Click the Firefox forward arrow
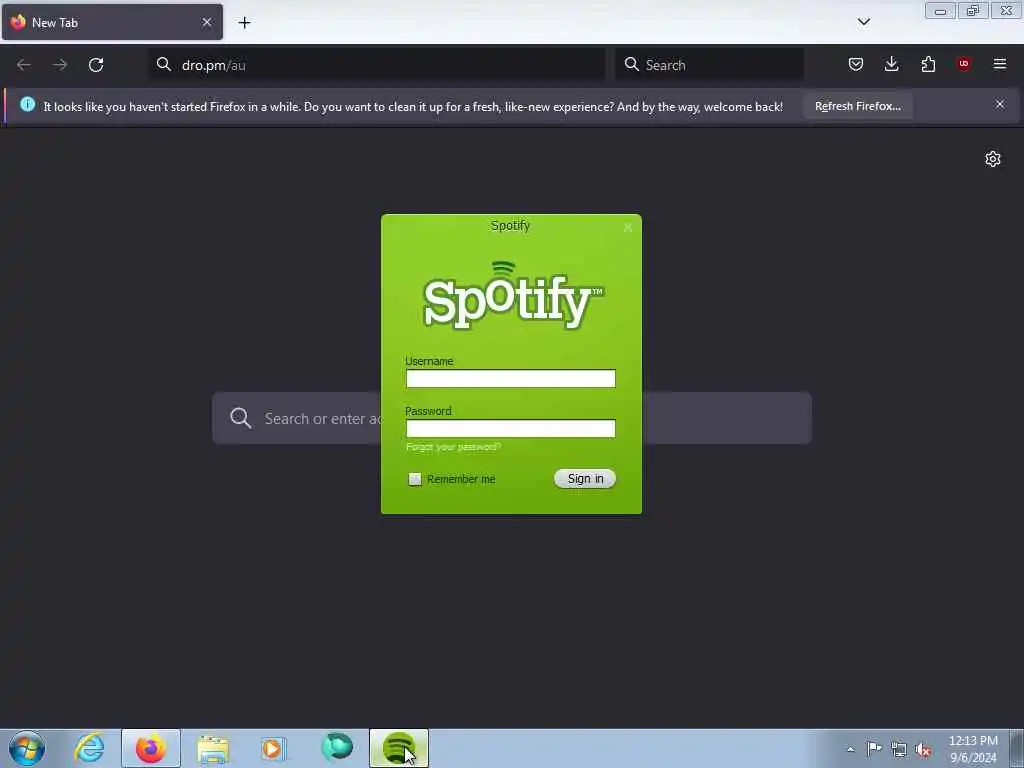This screenshot has width=1024, height=768. coord(60,65)
